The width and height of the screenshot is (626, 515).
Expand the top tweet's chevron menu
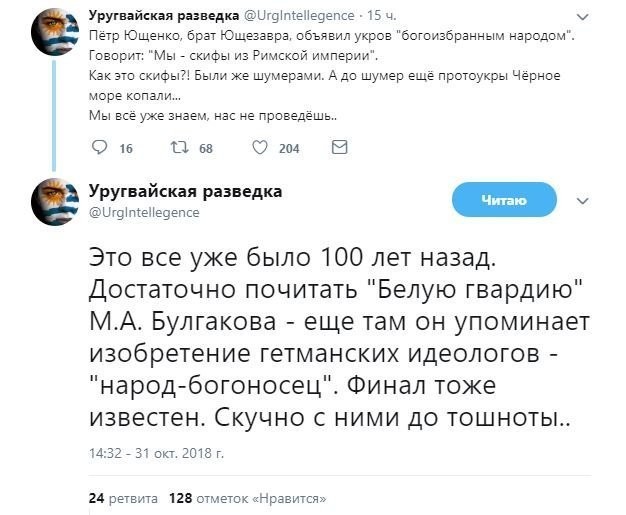(582, 15)
